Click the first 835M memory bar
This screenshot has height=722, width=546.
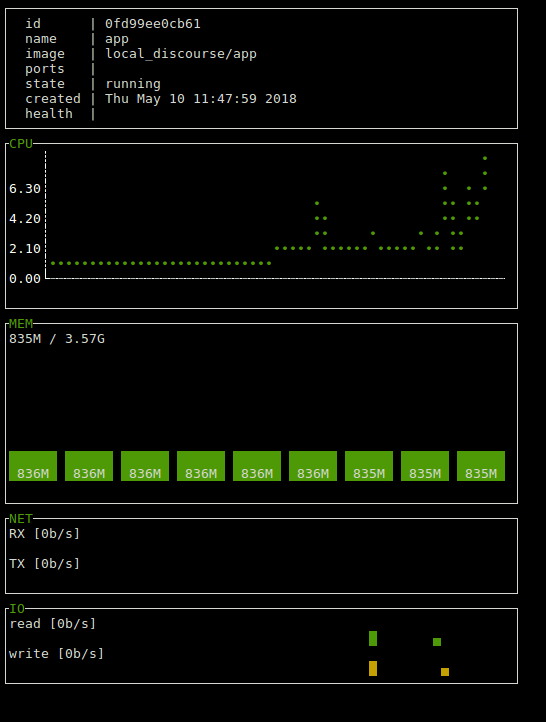tap(369, 466)
